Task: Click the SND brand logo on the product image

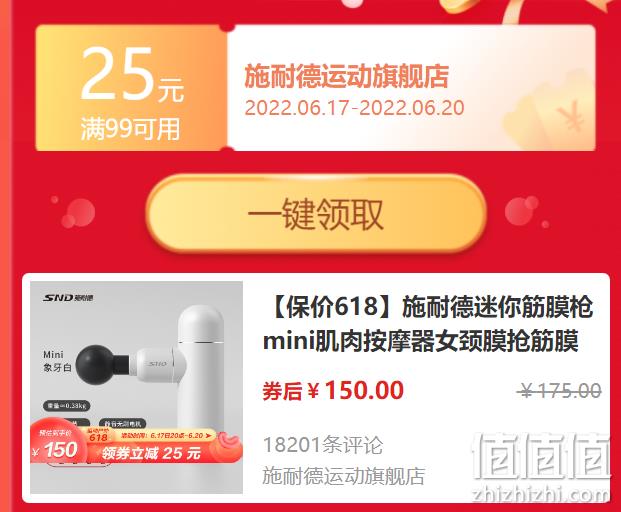Action: [68, 298]
